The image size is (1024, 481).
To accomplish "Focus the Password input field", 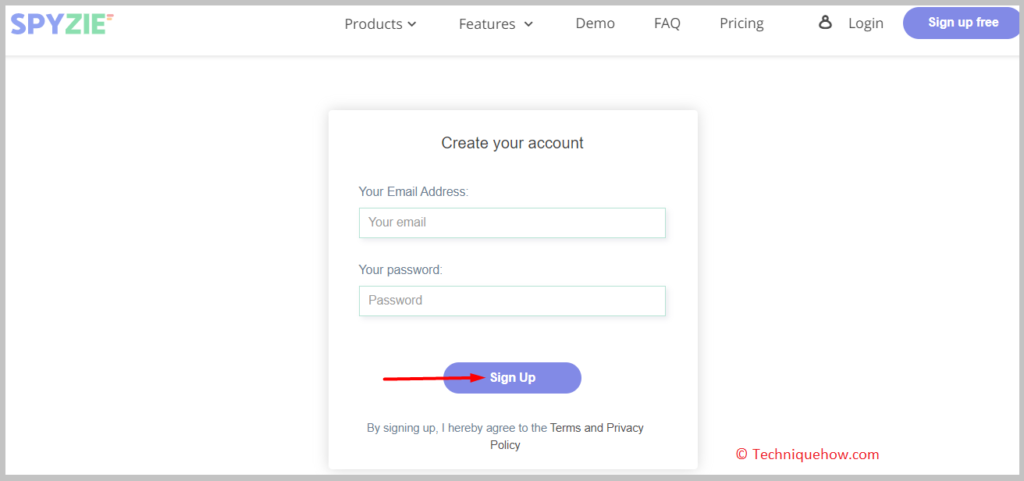I will (512, 301).
